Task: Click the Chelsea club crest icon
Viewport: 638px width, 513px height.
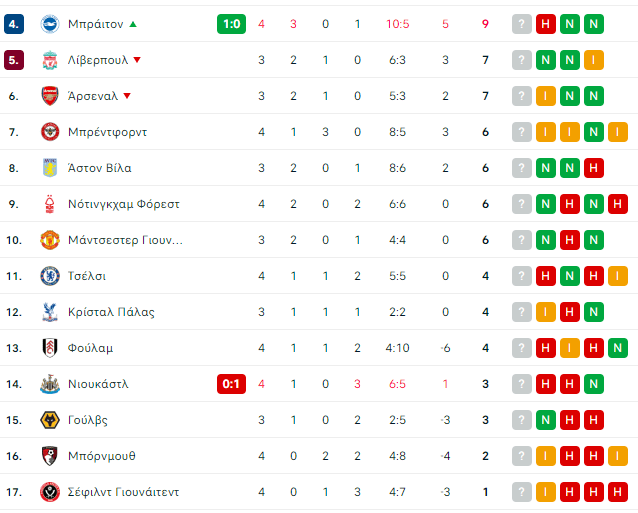Action: click(x=50, y=276)
